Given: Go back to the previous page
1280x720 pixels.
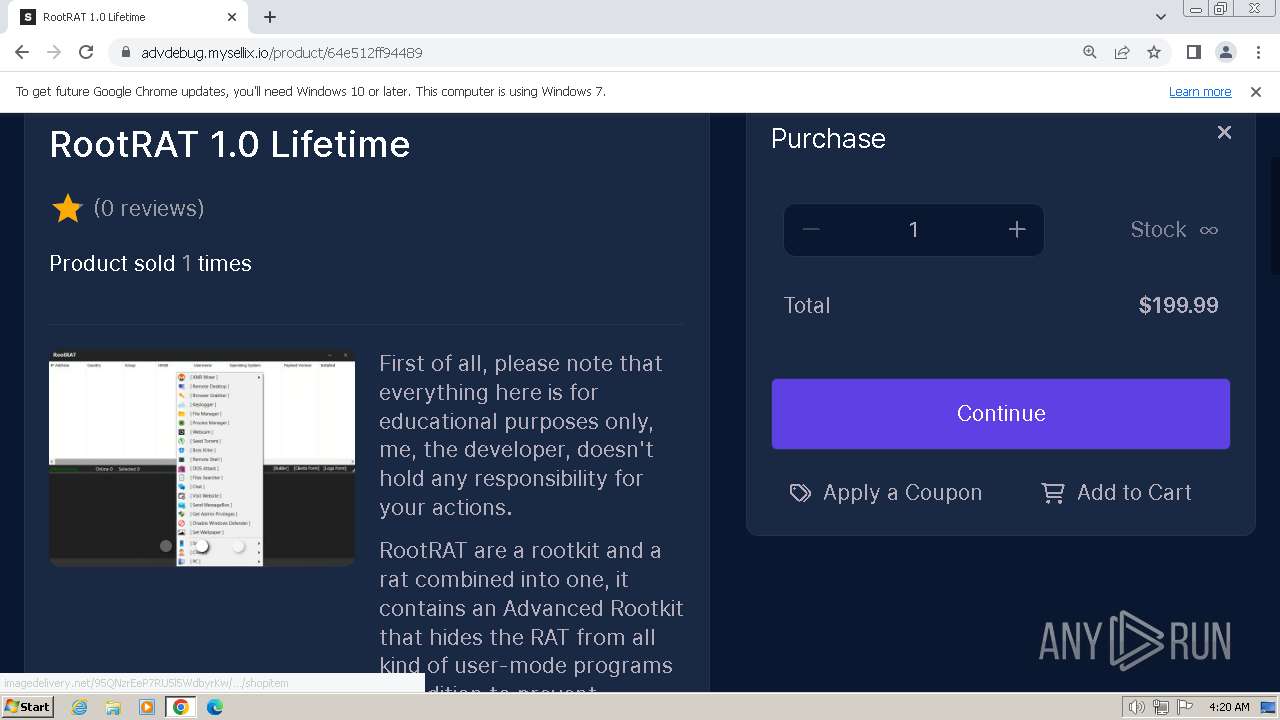Looking at the screenshot, I should coord(22,52).
